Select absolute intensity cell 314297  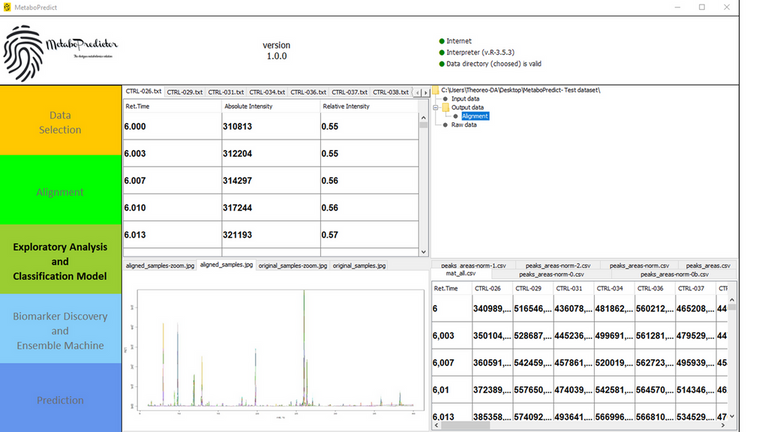tap(271, 181)
